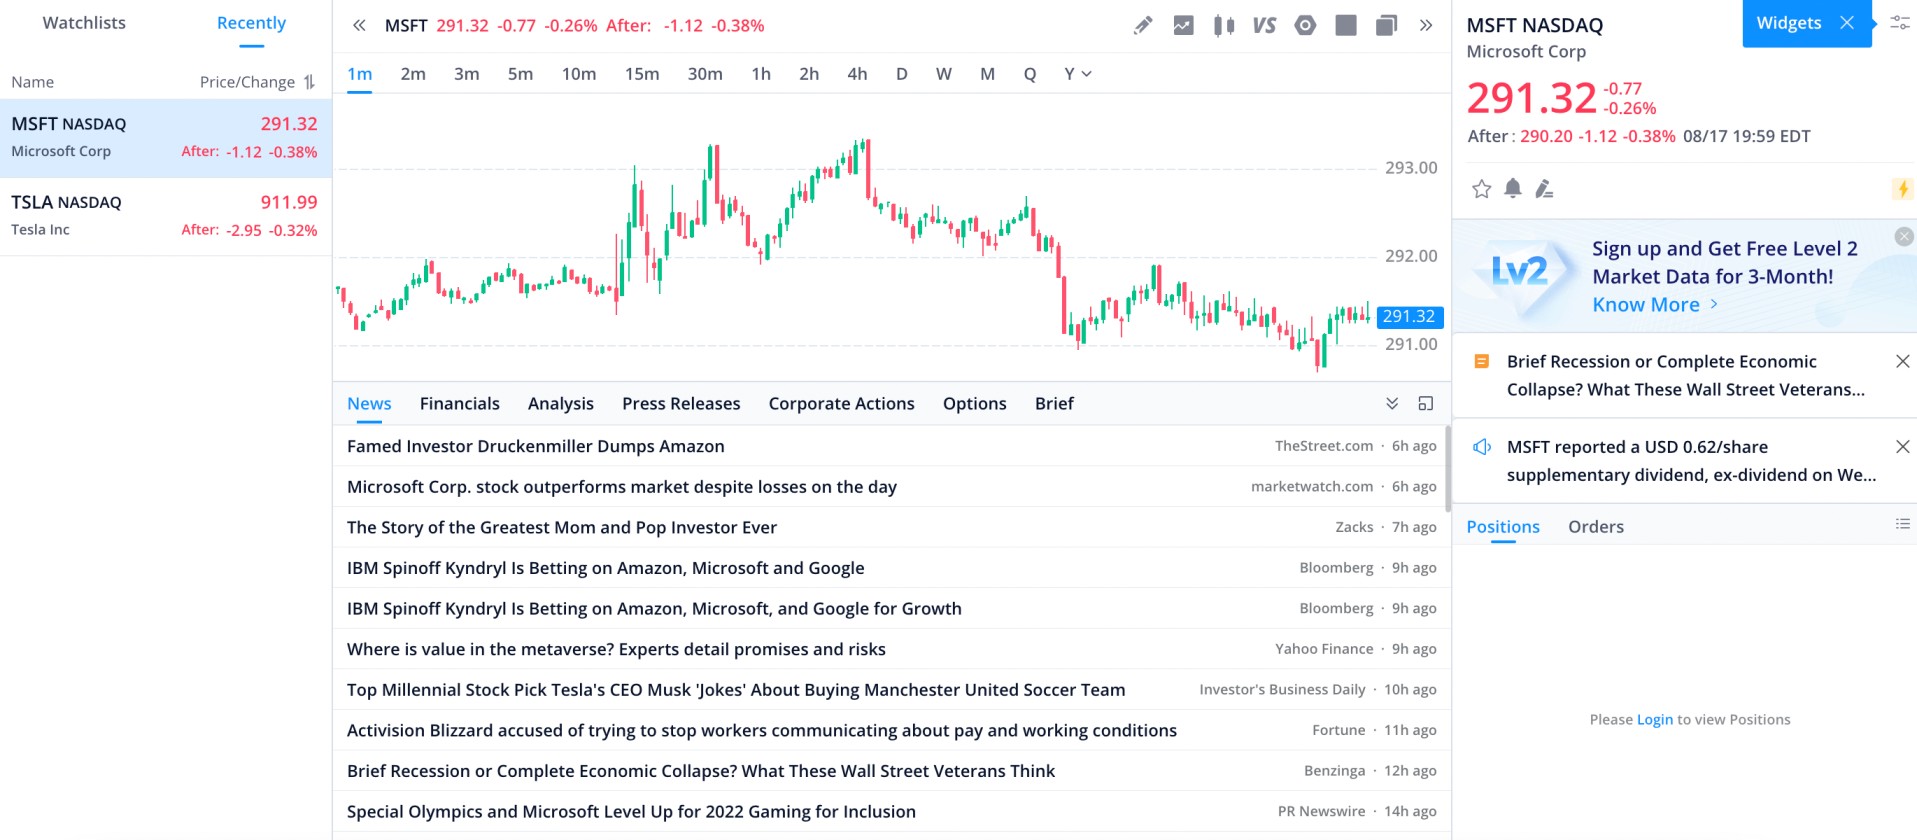
Task: Click Login link to view positions
Action: pyautogui.click(x=1654, y=720)
